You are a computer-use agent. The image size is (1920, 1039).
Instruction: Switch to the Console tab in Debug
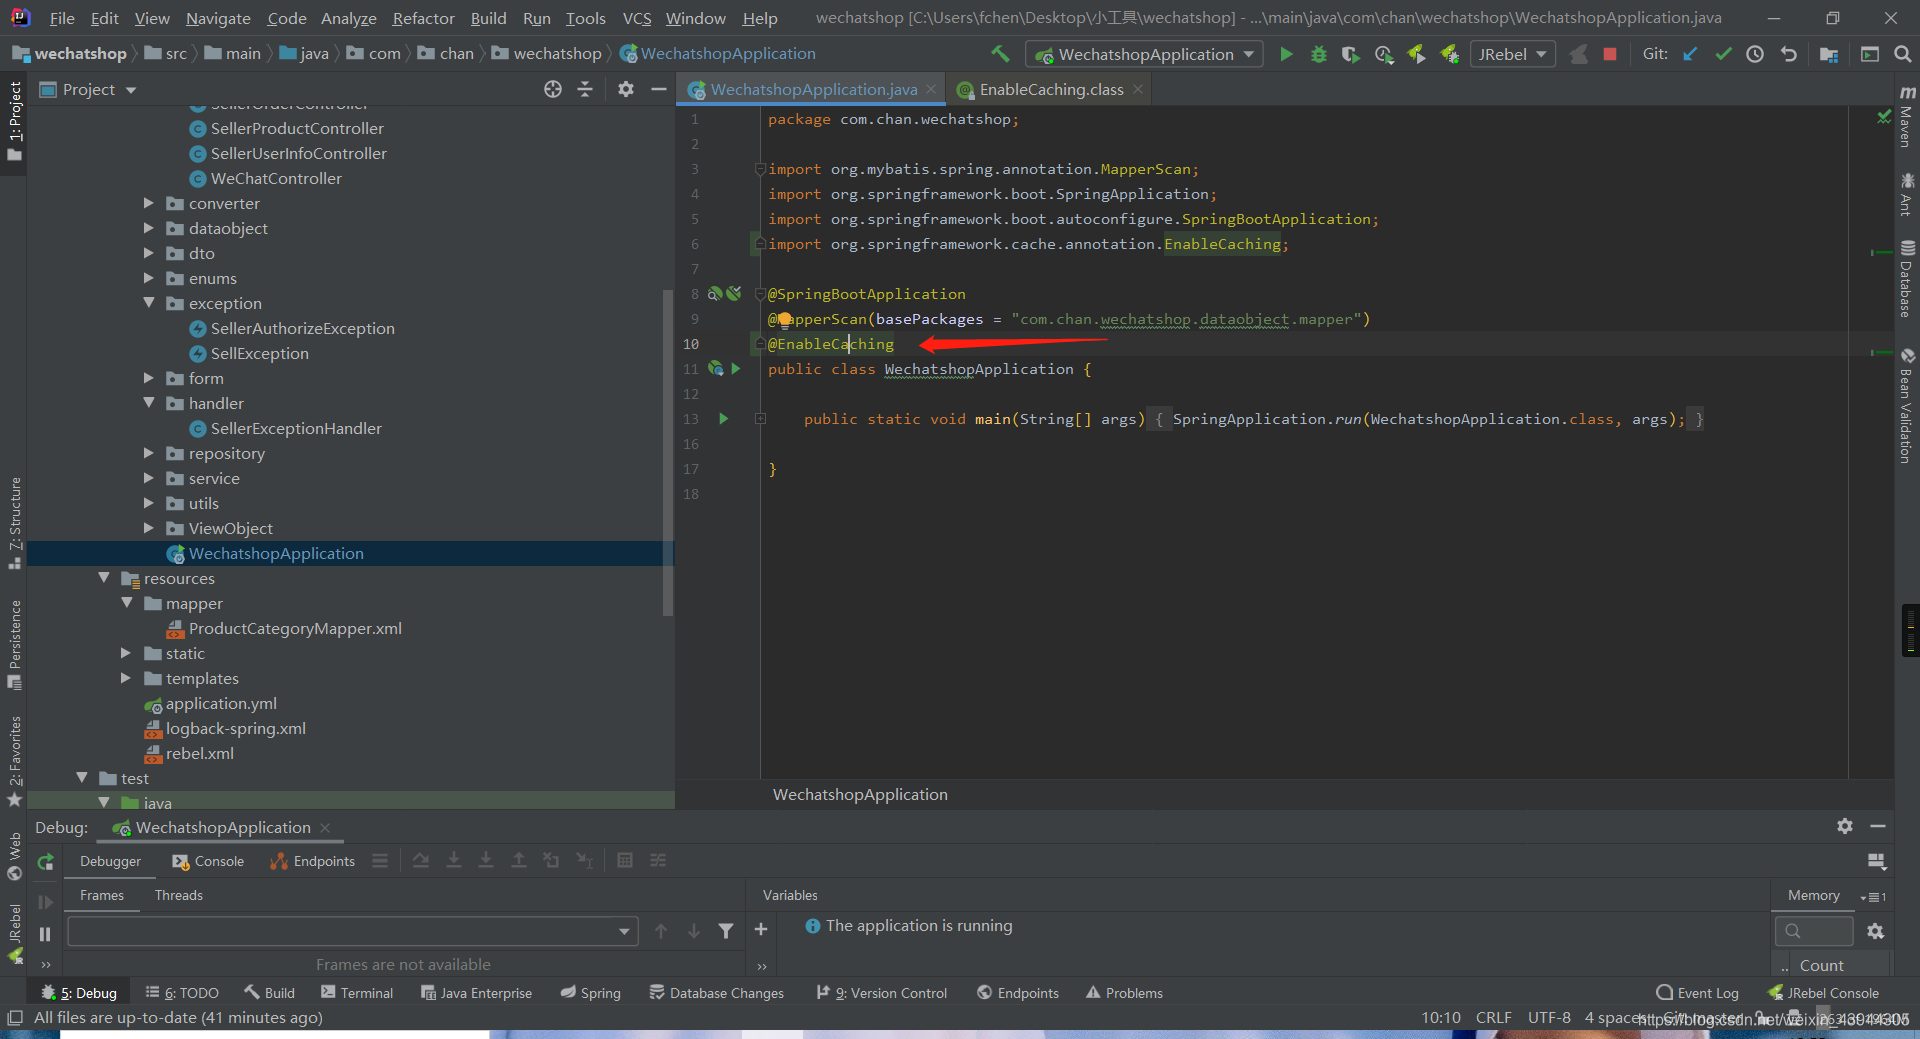pos(208,861)
